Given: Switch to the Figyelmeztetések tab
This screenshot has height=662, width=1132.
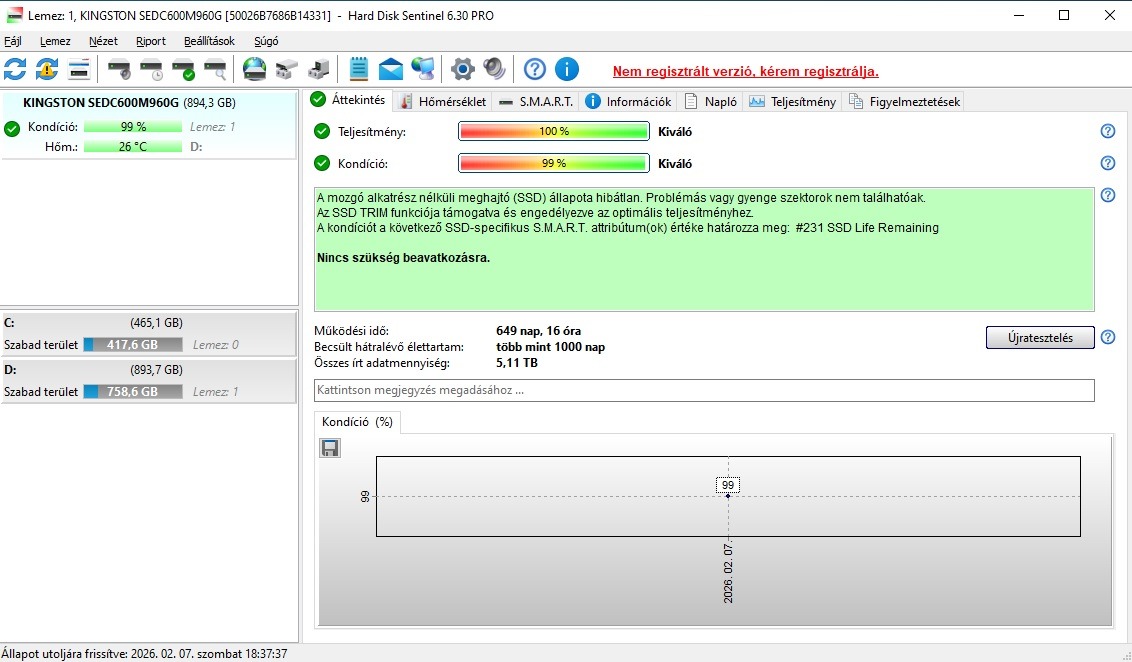Looking at the screenshot, I should tap(905, 102).
